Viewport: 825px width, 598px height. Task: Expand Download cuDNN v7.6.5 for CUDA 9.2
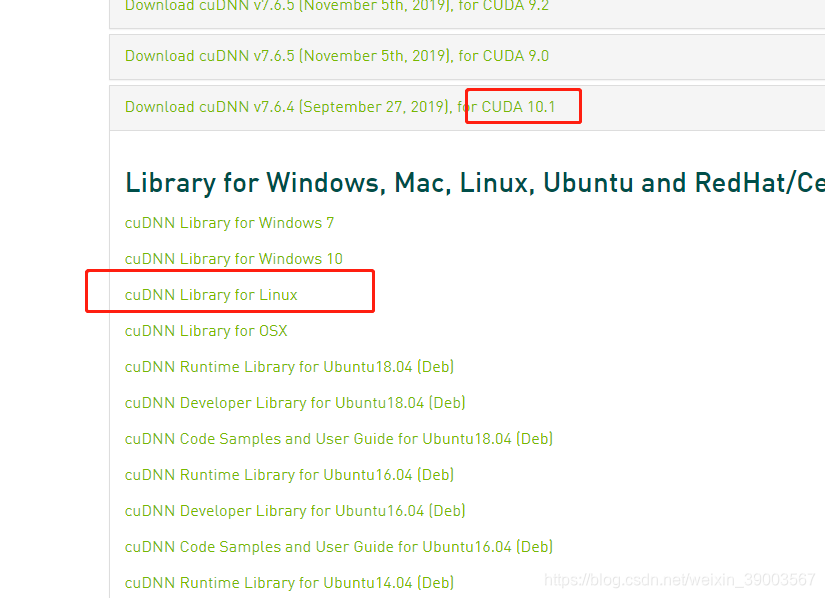[337, 6]
